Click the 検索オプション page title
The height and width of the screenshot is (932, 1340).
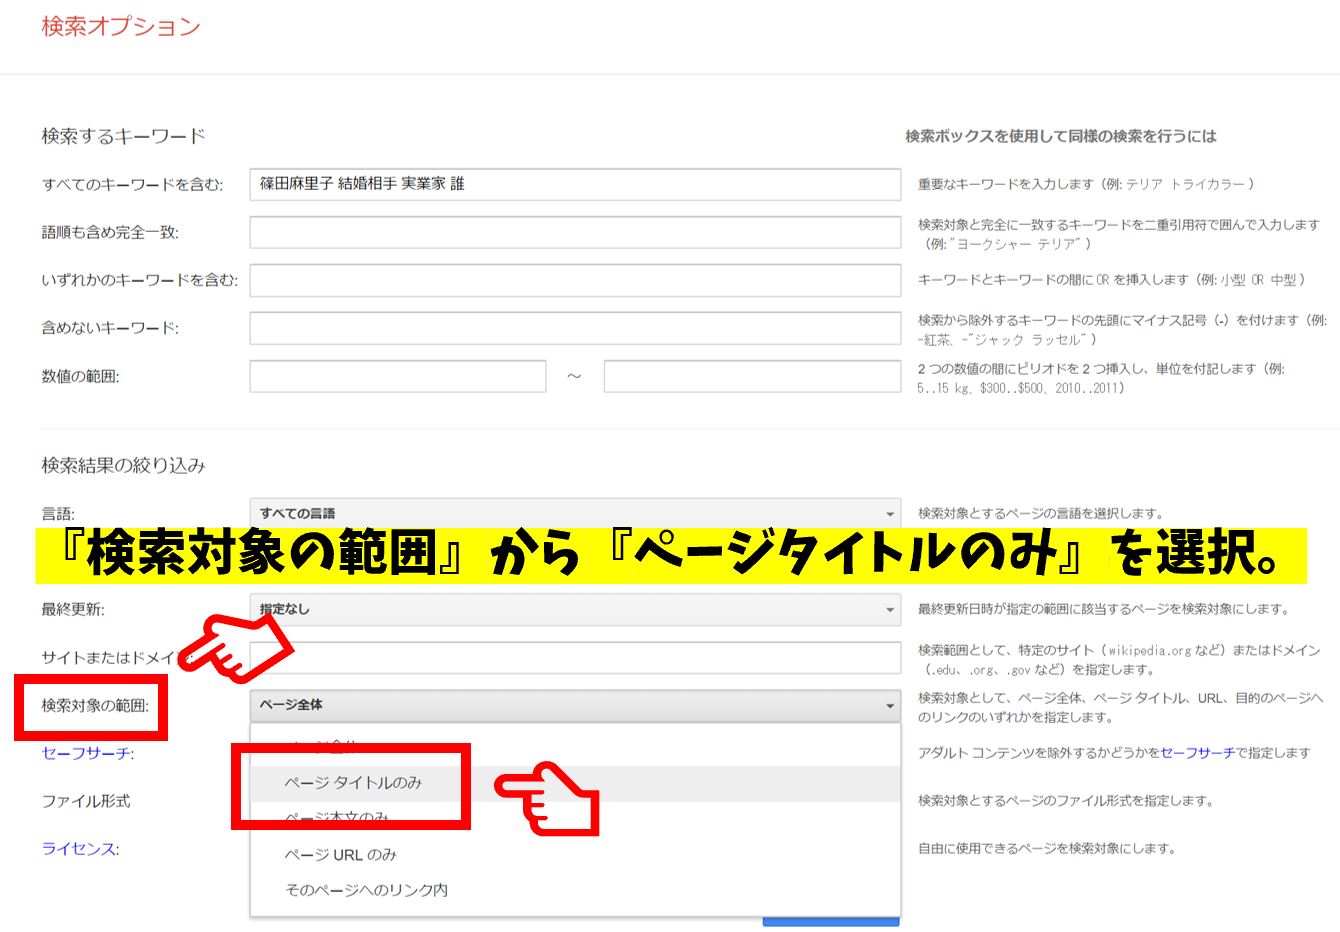tap(121, 27)
